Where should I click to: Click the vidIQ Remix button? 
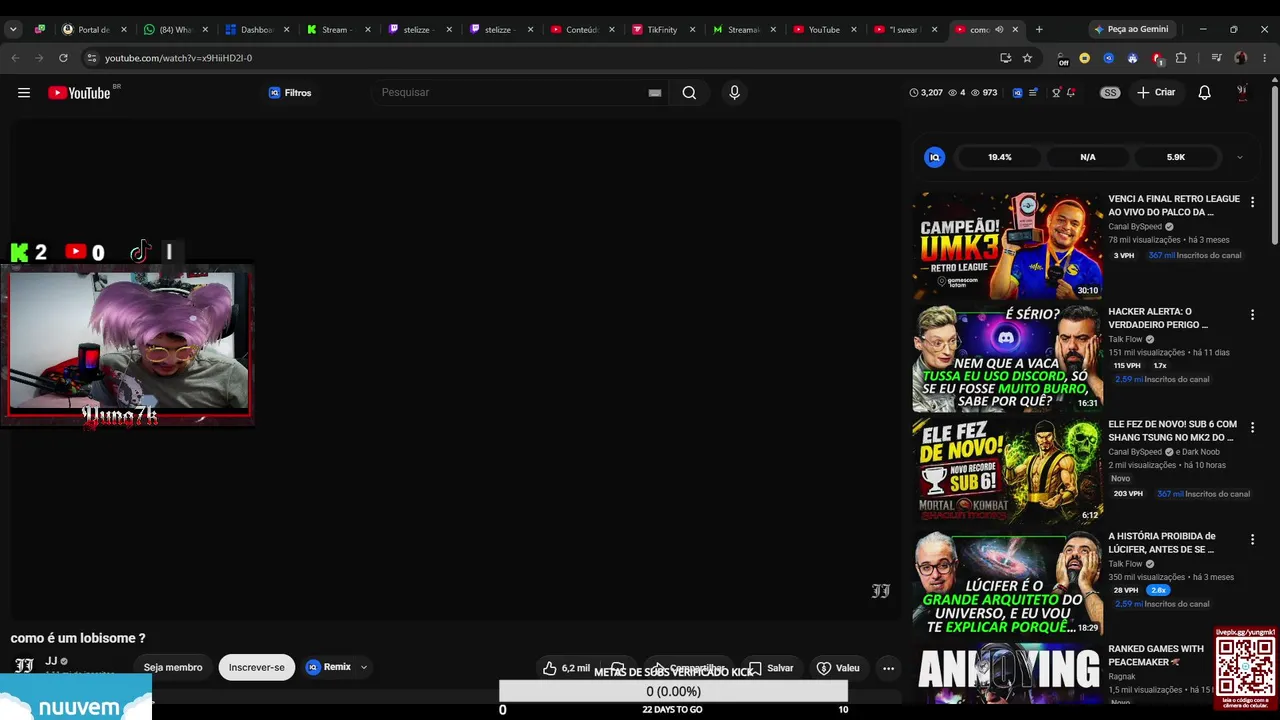pyautogui.click(x=329, y=668)
